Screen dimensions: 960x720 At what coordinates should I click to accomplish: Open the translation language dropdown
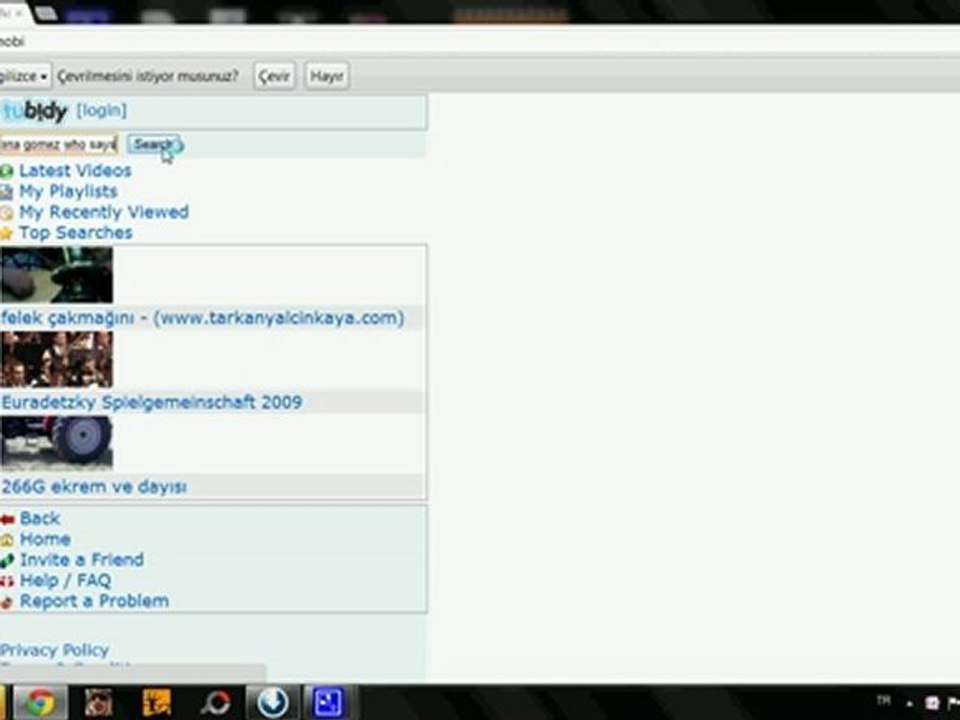tap(24, 77)
